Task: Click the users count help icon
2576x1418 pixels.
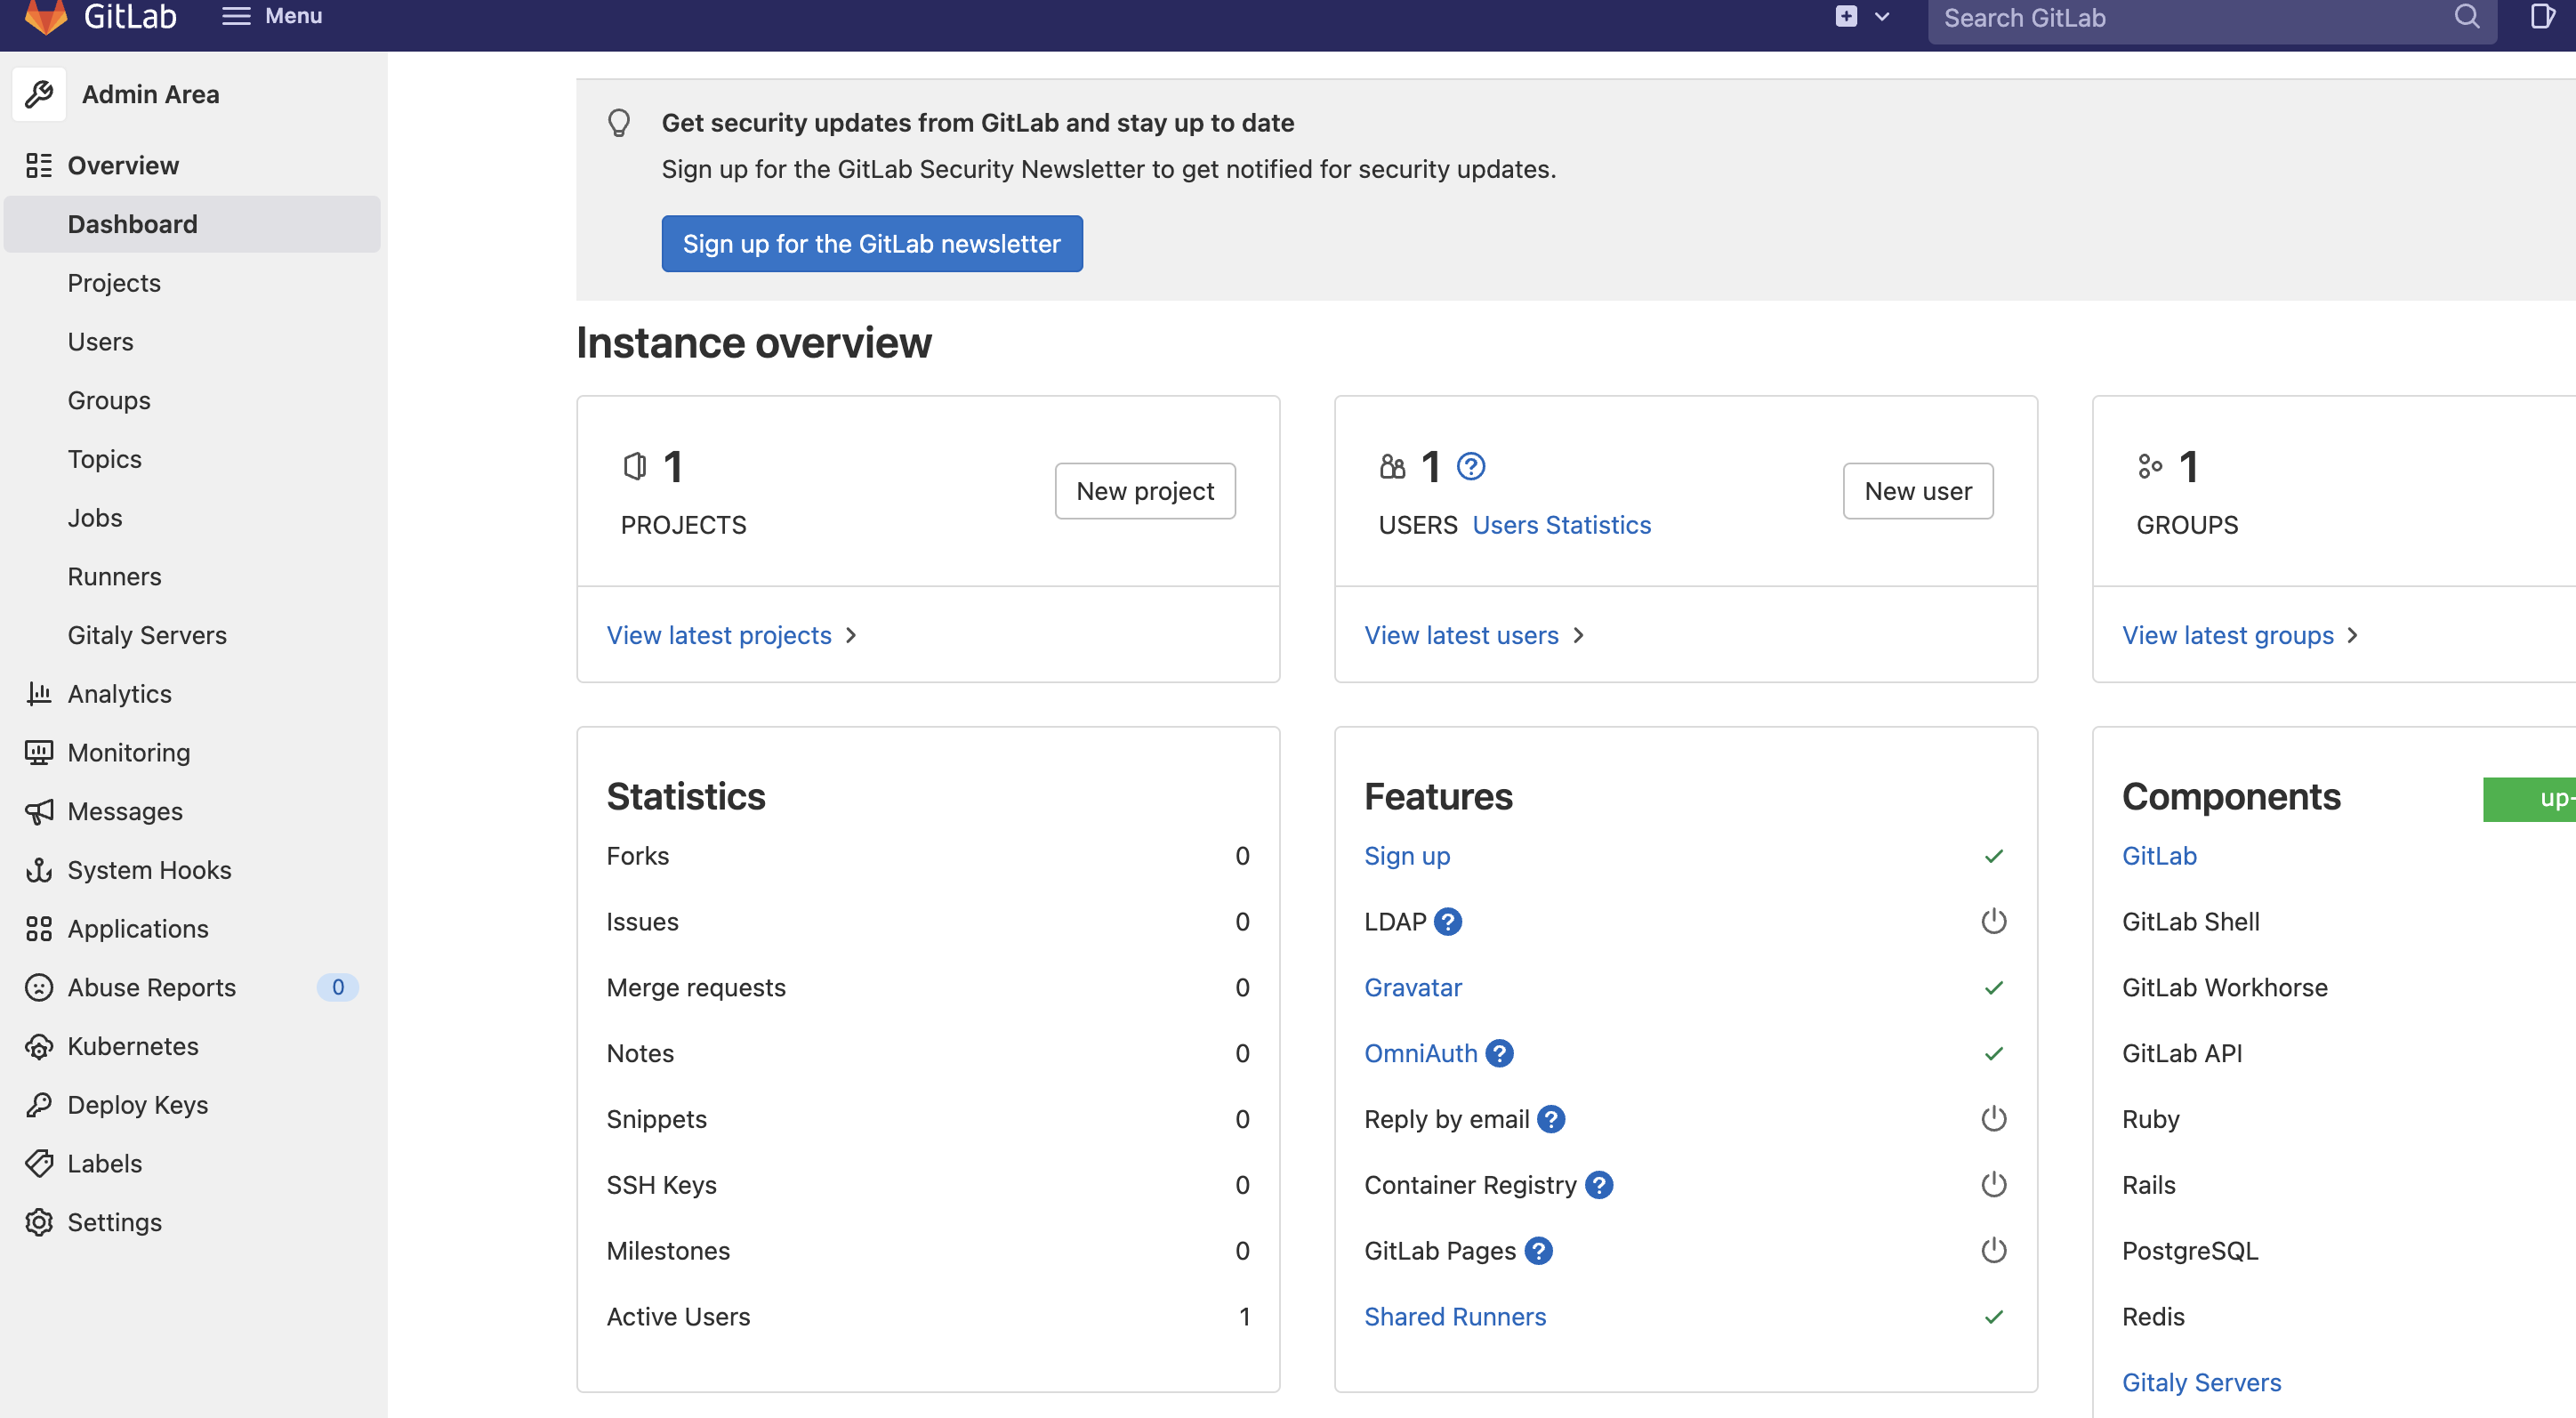Action: coord(1470,466)
